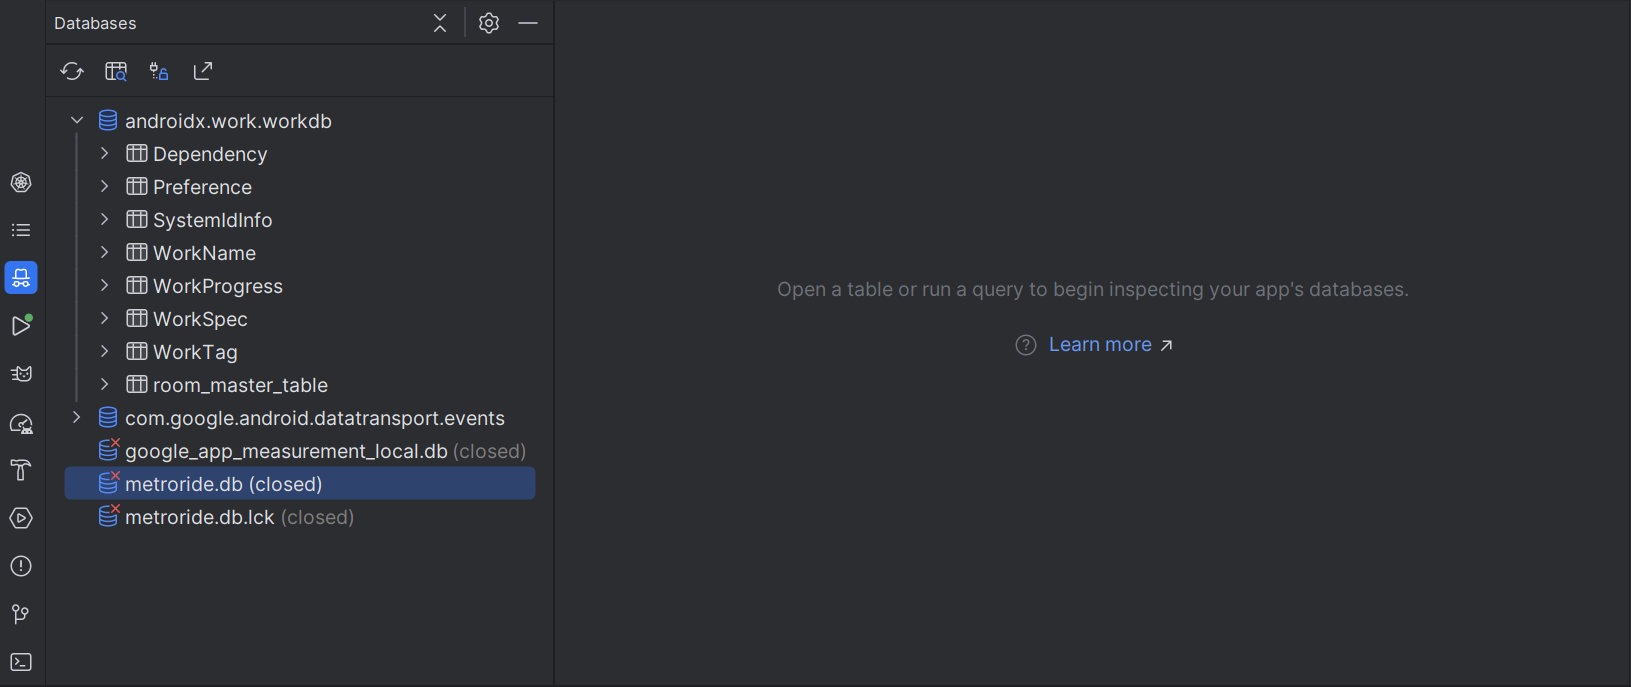Open the App Inspection sidebar tool
This screenshot has width=1631, height=687.
point(21,278)
